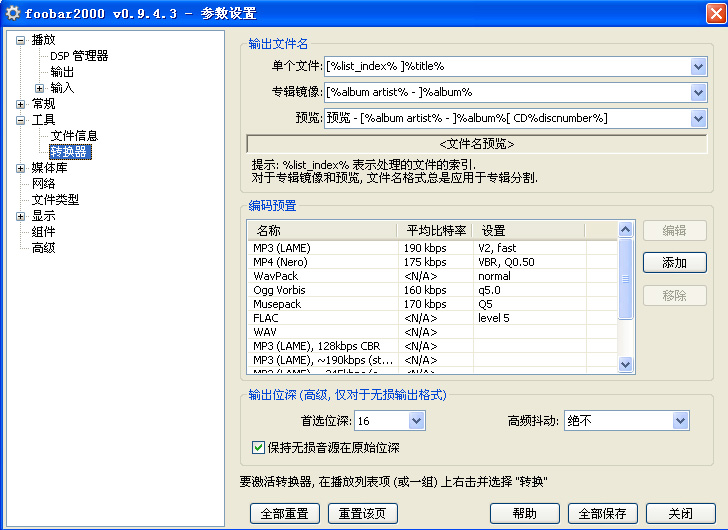Viewport: 728px width, 530px height.
Task: Select 播放 in the tree
Action: coord(44,40)
